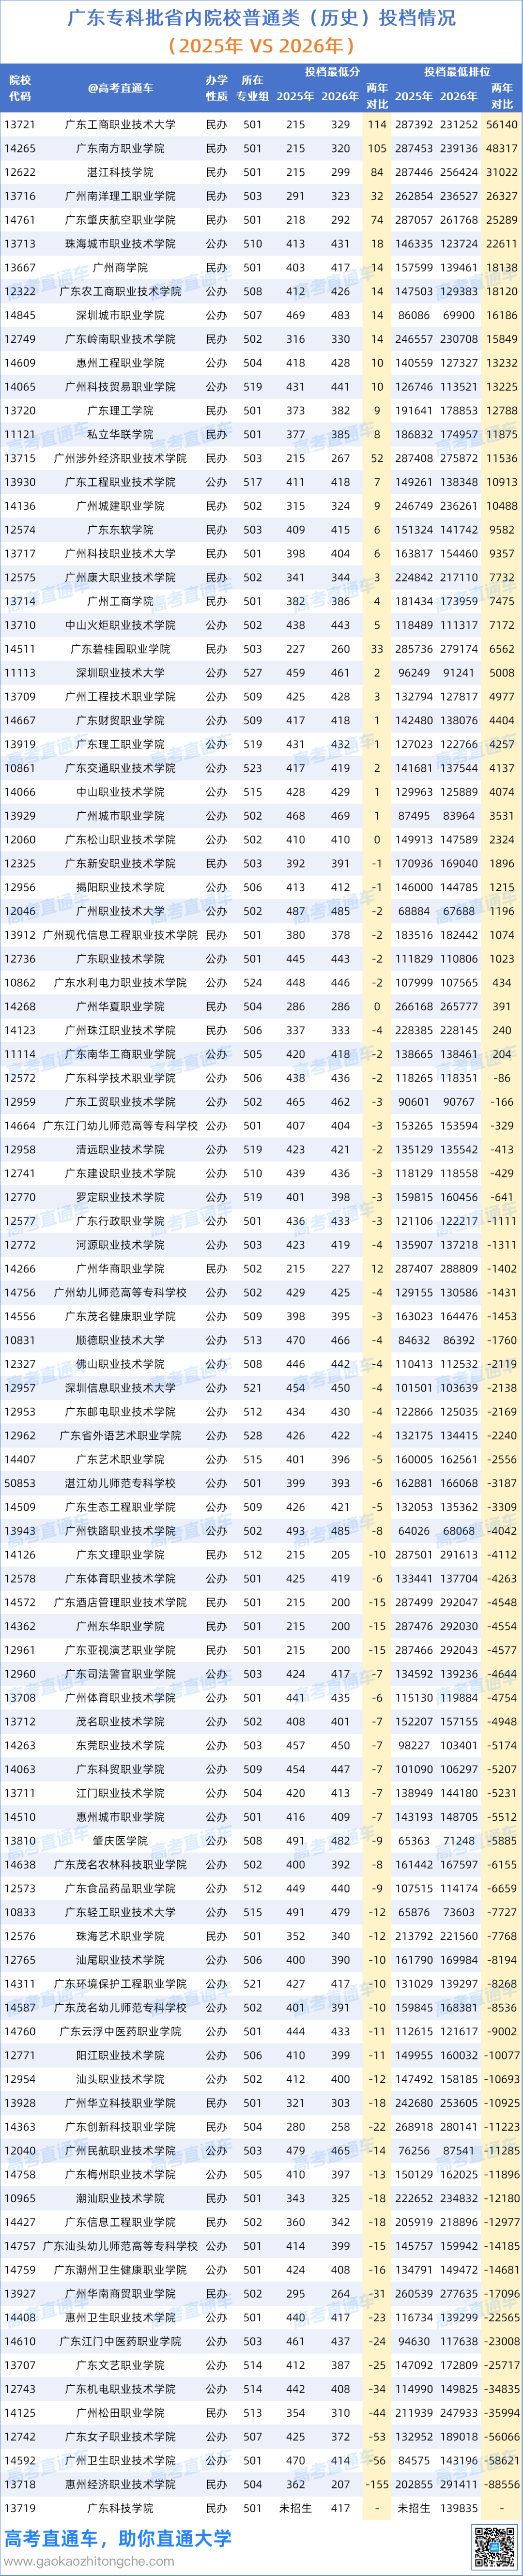
Task: Select 广东理工学院 row
Action: pos(261,411)
